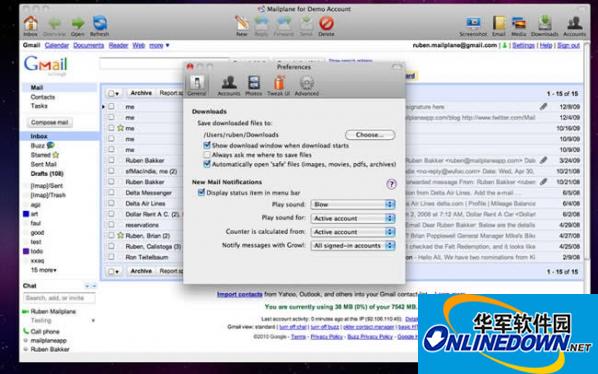Viewport: 598px width, 374px height.
Task: Open the Documents tab link
Action: (x=88, y=45)
